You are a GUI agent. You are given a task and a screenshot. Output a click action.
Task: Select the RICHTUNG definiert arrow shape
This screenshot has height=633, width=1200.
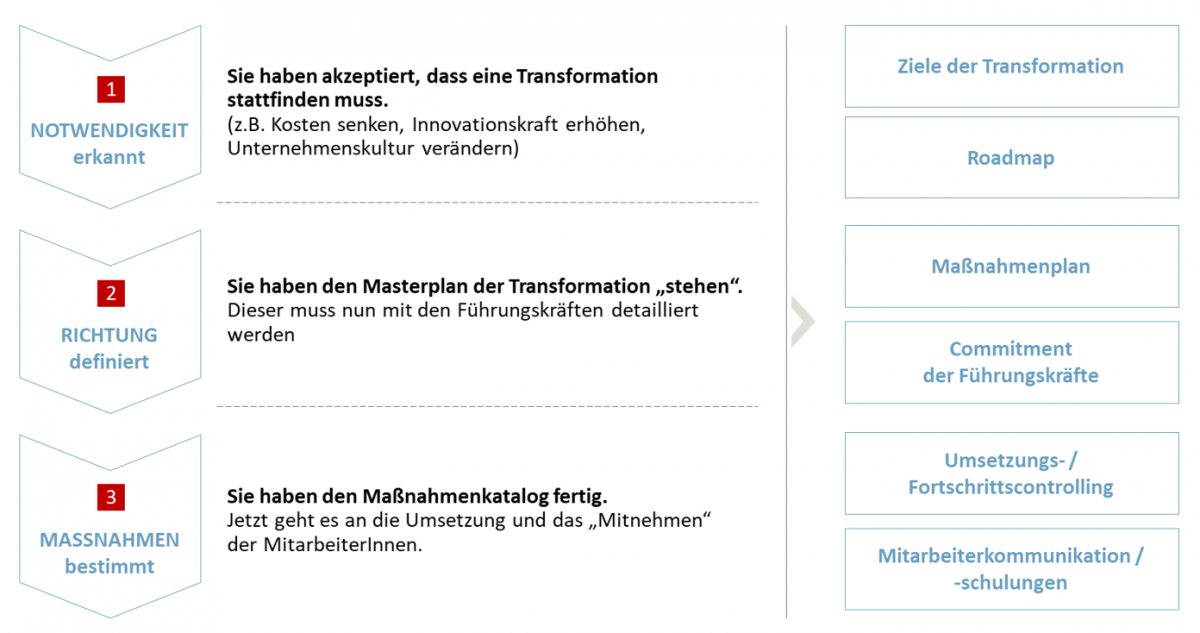(x=110, y=321)
